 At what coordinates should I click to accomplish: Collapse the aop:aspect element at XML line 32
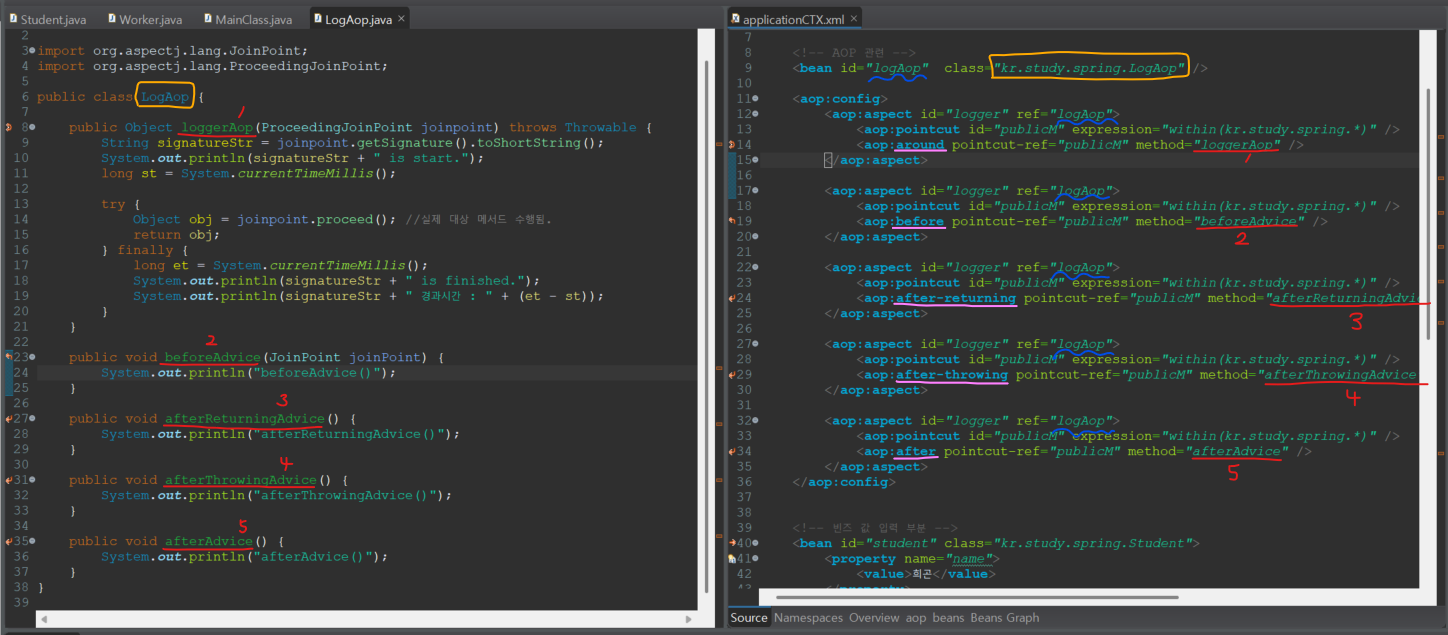(x=755, y=421)
